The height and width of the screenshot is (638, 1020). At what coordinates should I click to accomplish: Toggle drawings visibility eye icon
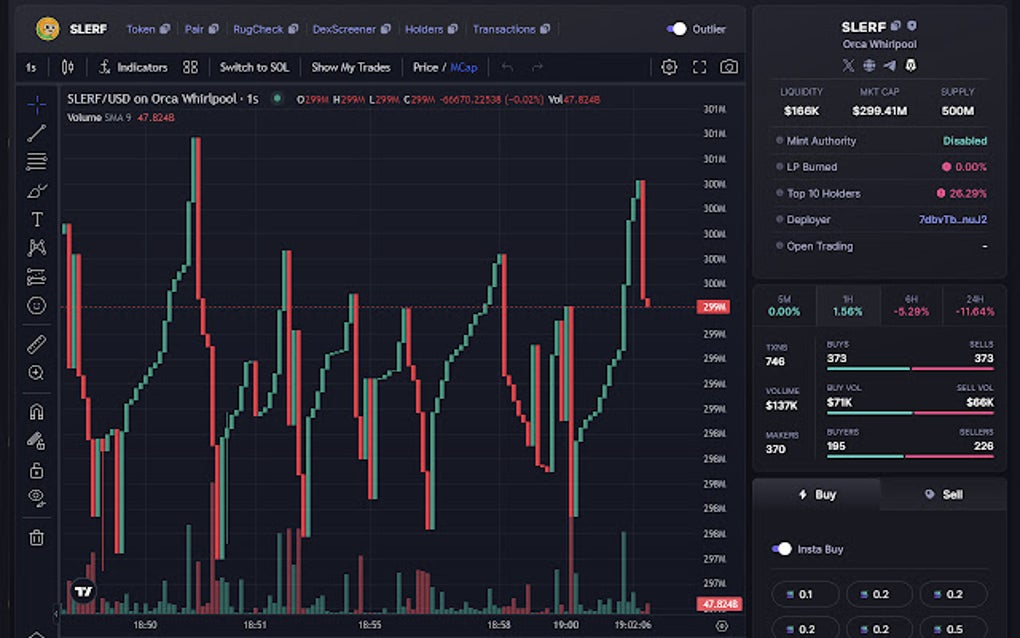tap(37, 496)
